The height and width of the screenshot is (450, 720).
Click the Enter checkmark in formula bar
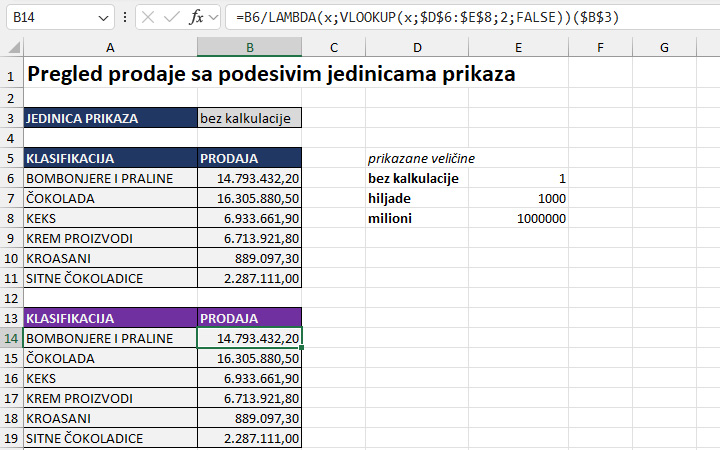pyautogui.click(x=172, y=18)
